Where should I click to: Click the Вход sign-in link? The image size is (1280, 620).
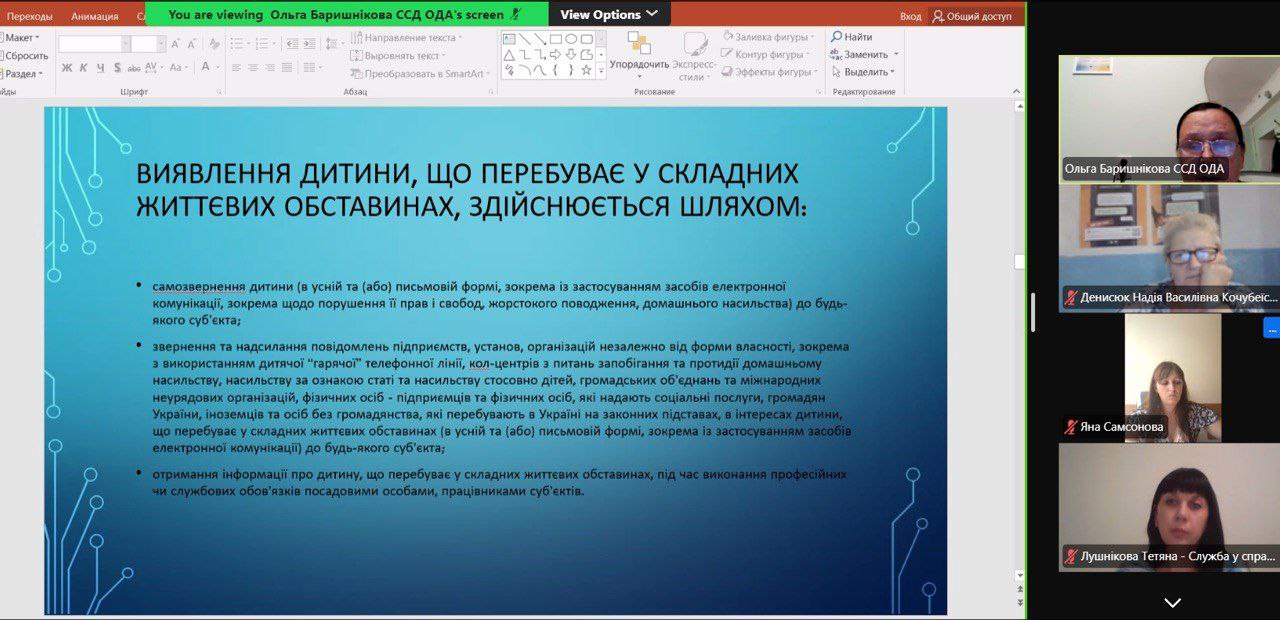tap(910, 16)
